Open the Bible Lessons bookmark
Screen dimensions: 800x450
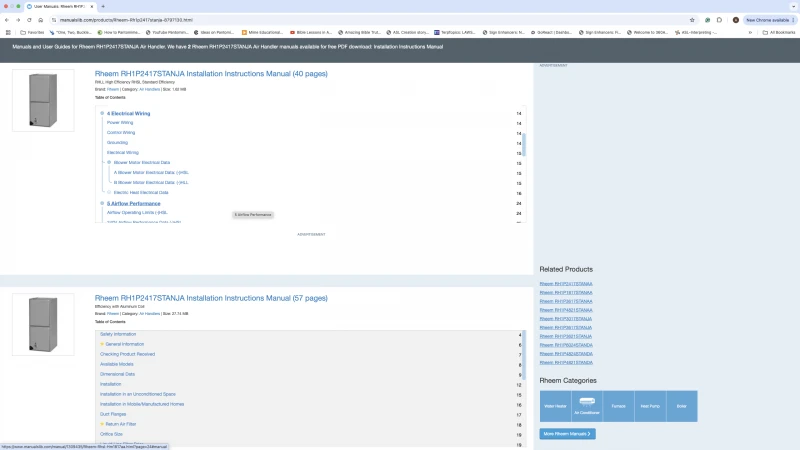tap(311, 32)
